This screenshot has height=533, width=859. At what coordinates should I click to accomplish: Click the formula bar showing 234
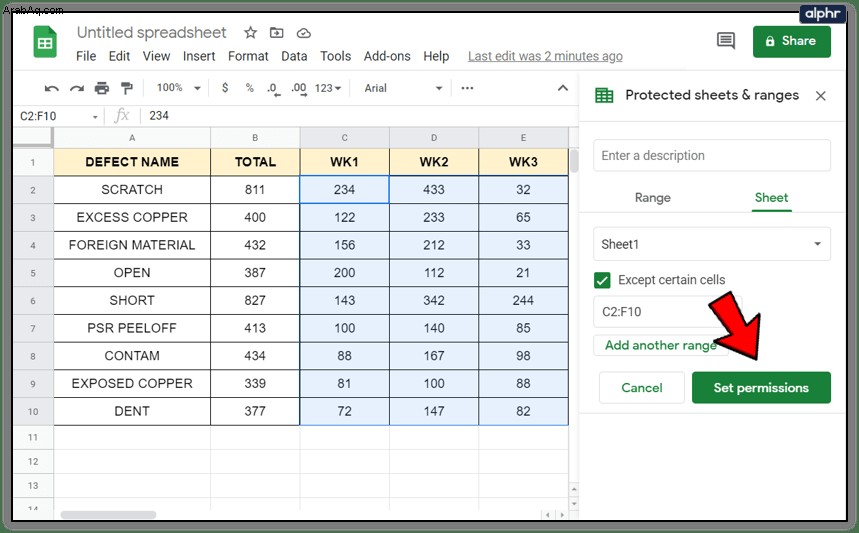click(x=359, y=116)
